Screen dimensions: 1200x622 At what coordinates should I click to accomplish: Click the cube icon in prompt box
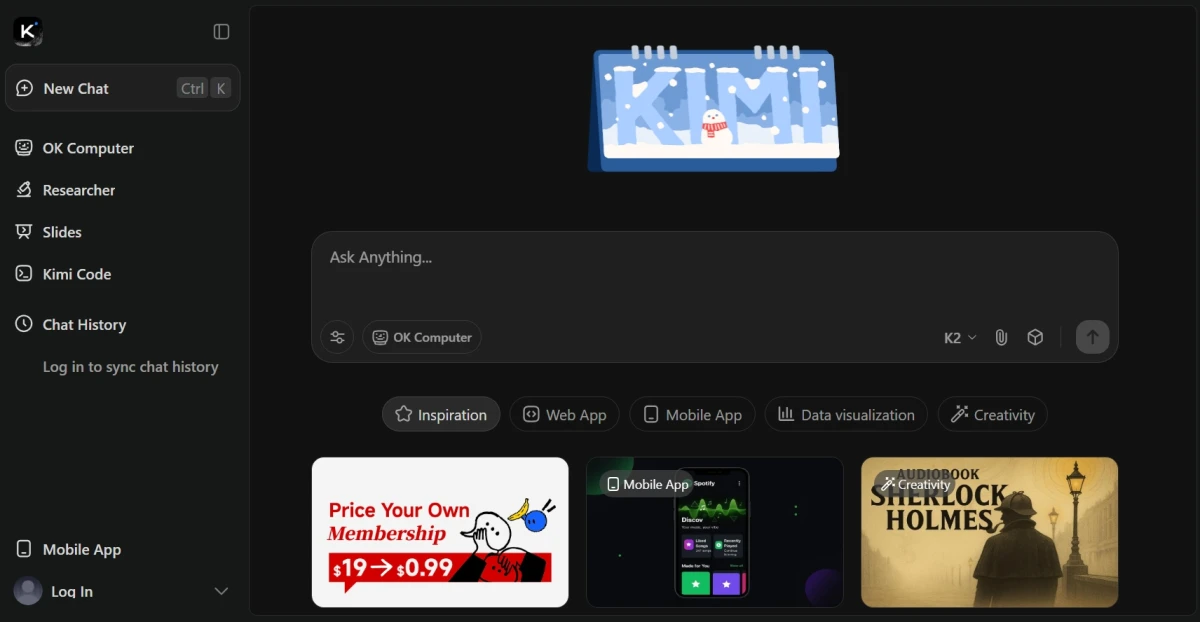click(1035, 338)
